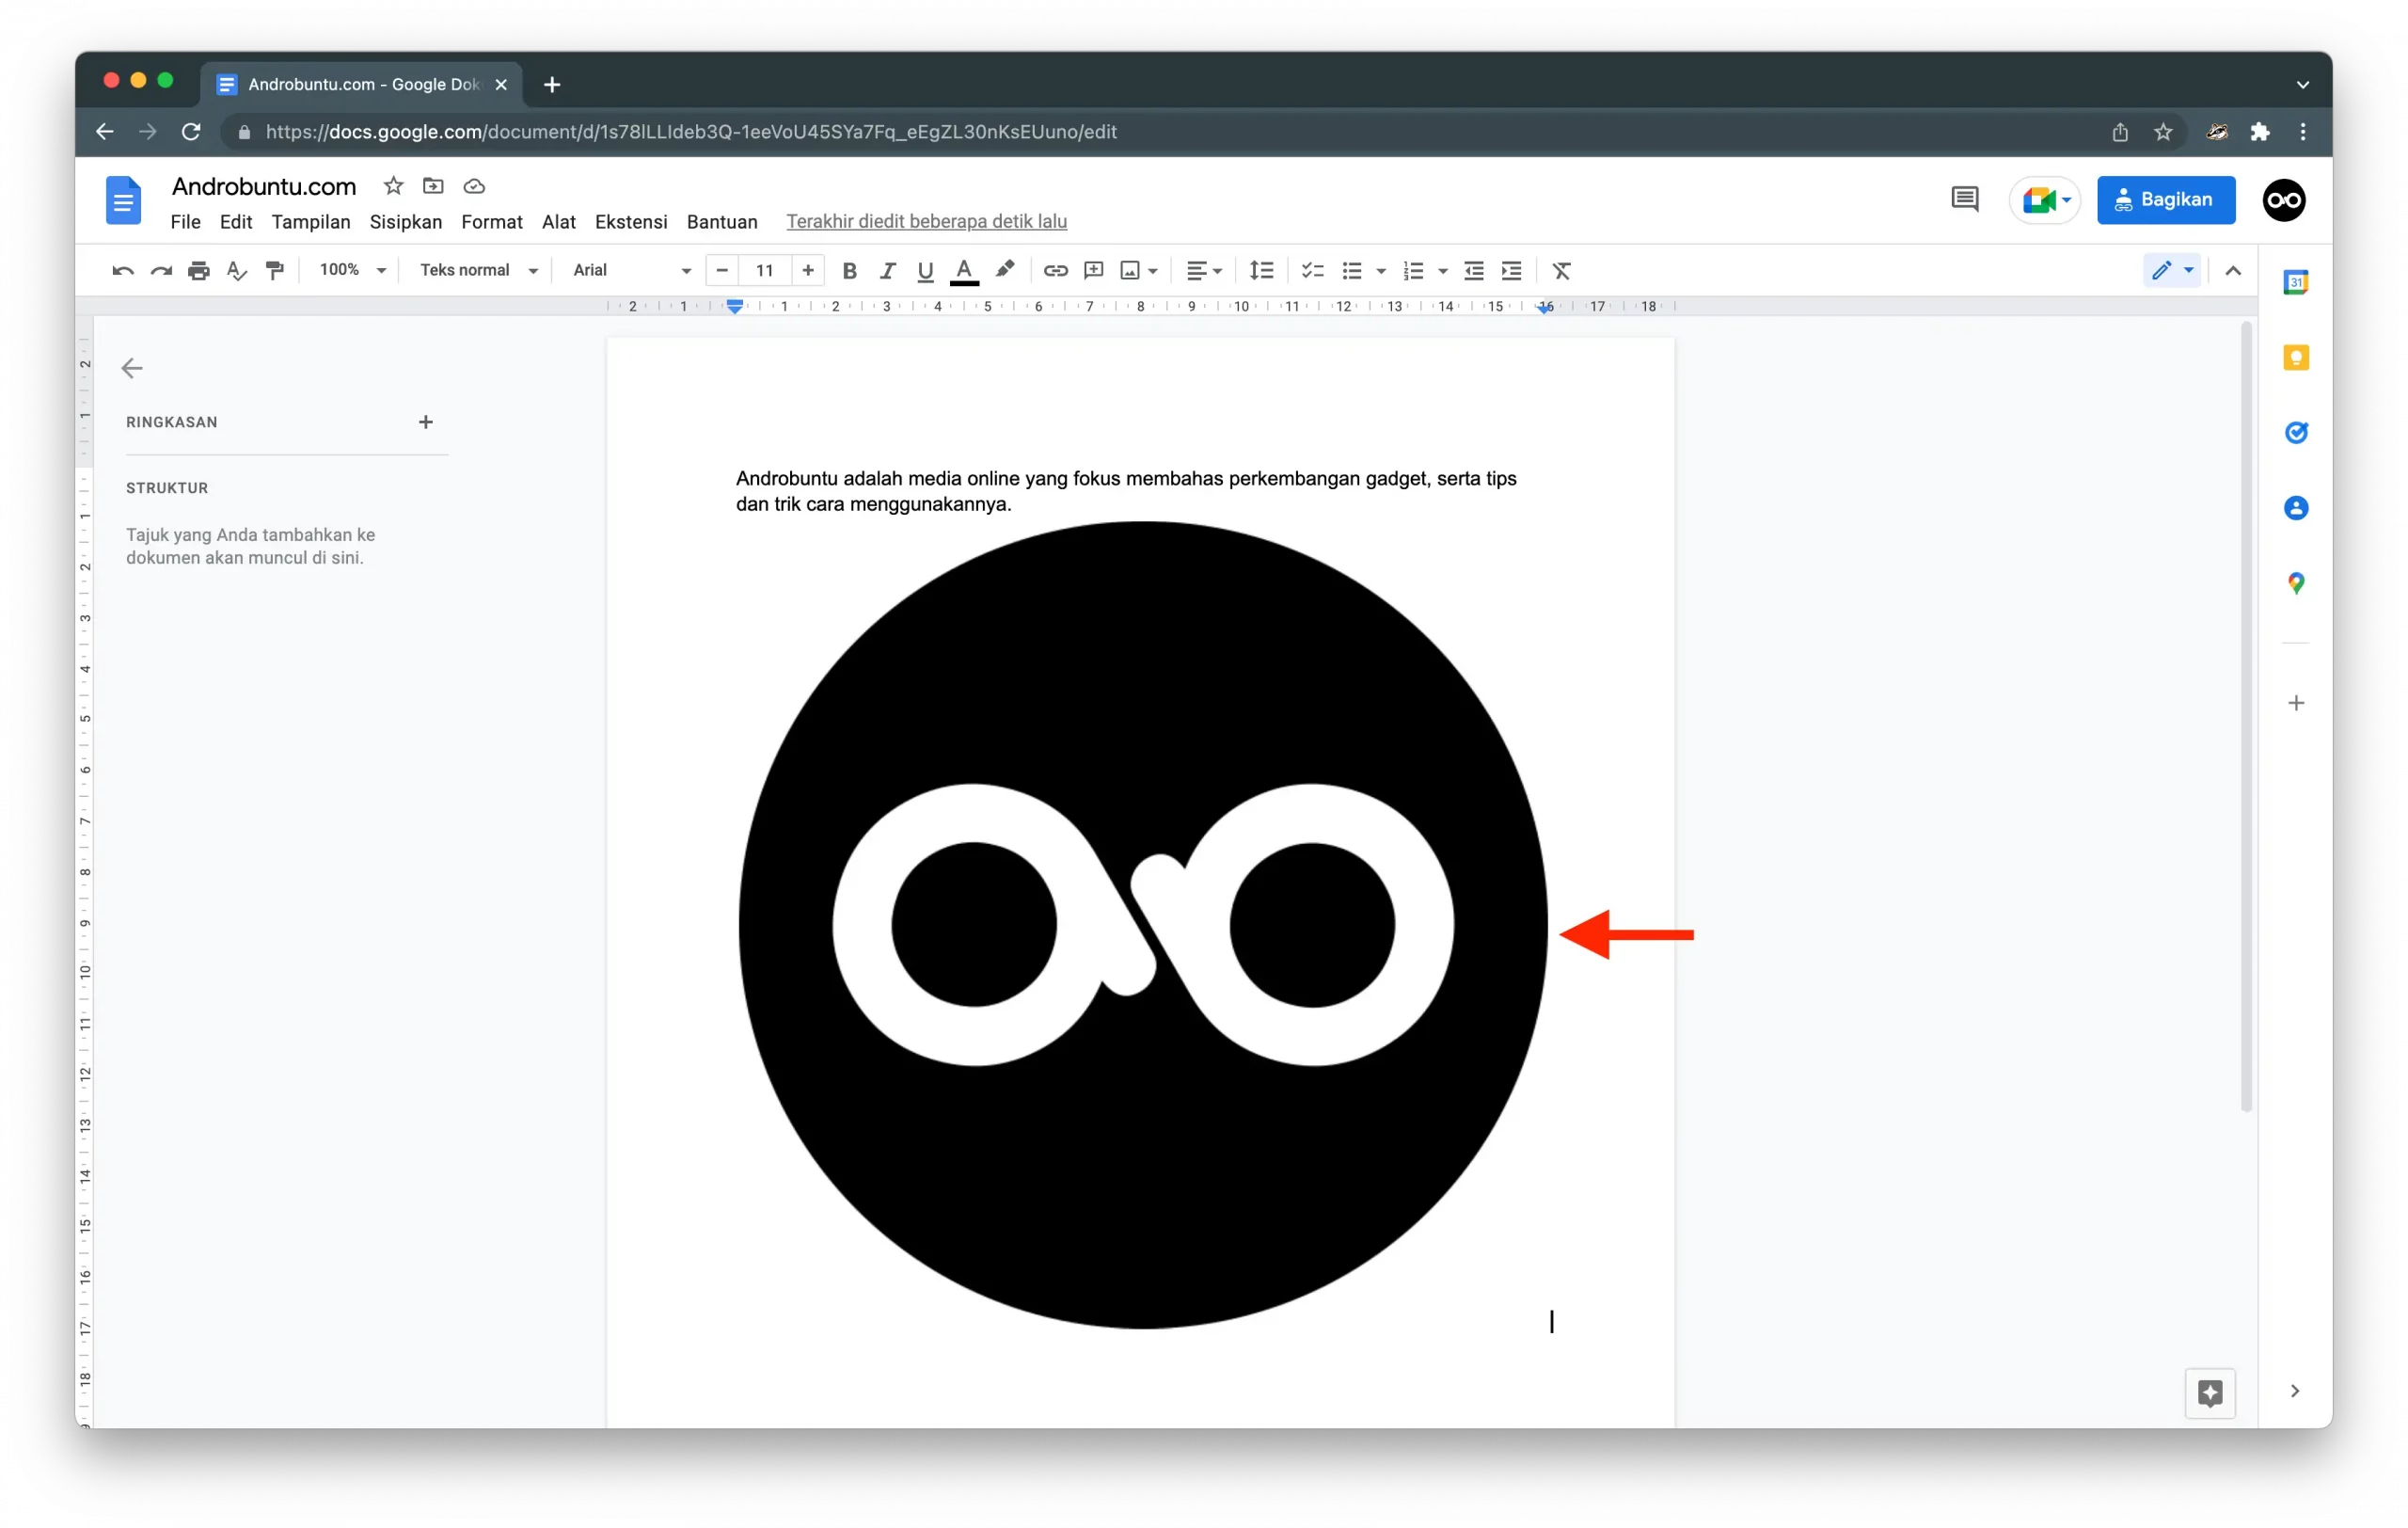Toggle underline formatting
The image size is (2408, 1528).
pos(924,270)
